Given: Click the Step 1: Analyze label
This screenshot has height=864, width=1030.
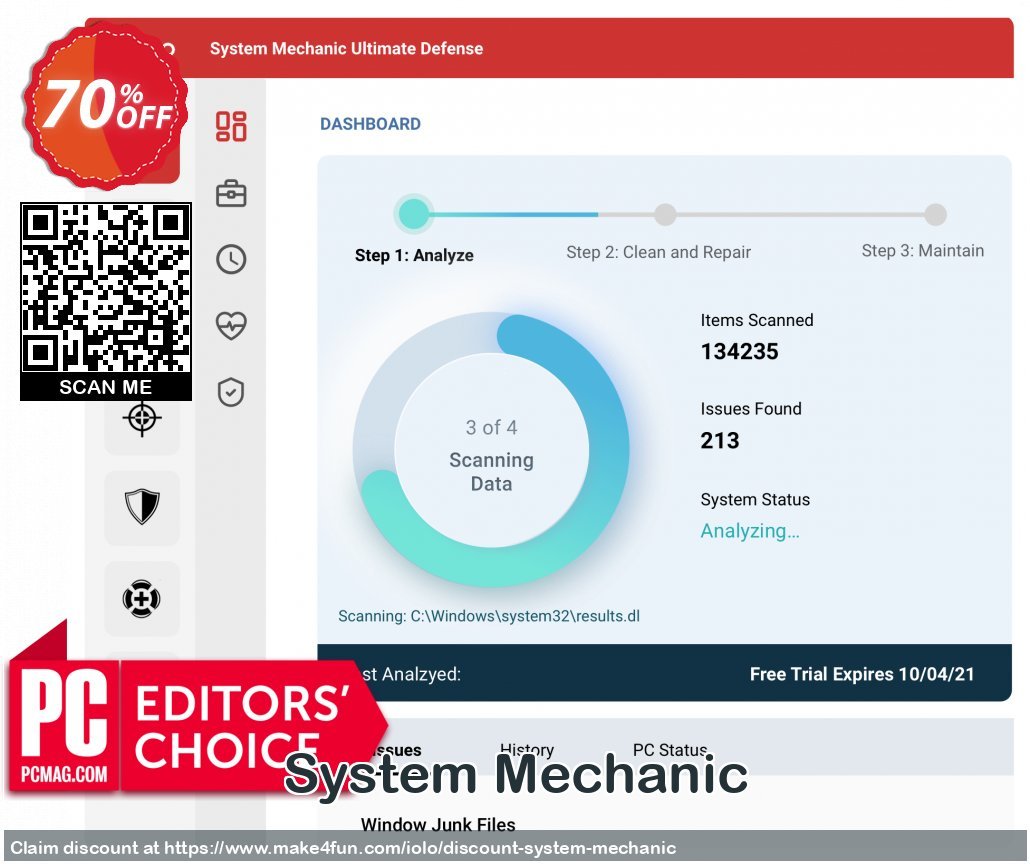Looking at the screenshot, I should 414,255.
